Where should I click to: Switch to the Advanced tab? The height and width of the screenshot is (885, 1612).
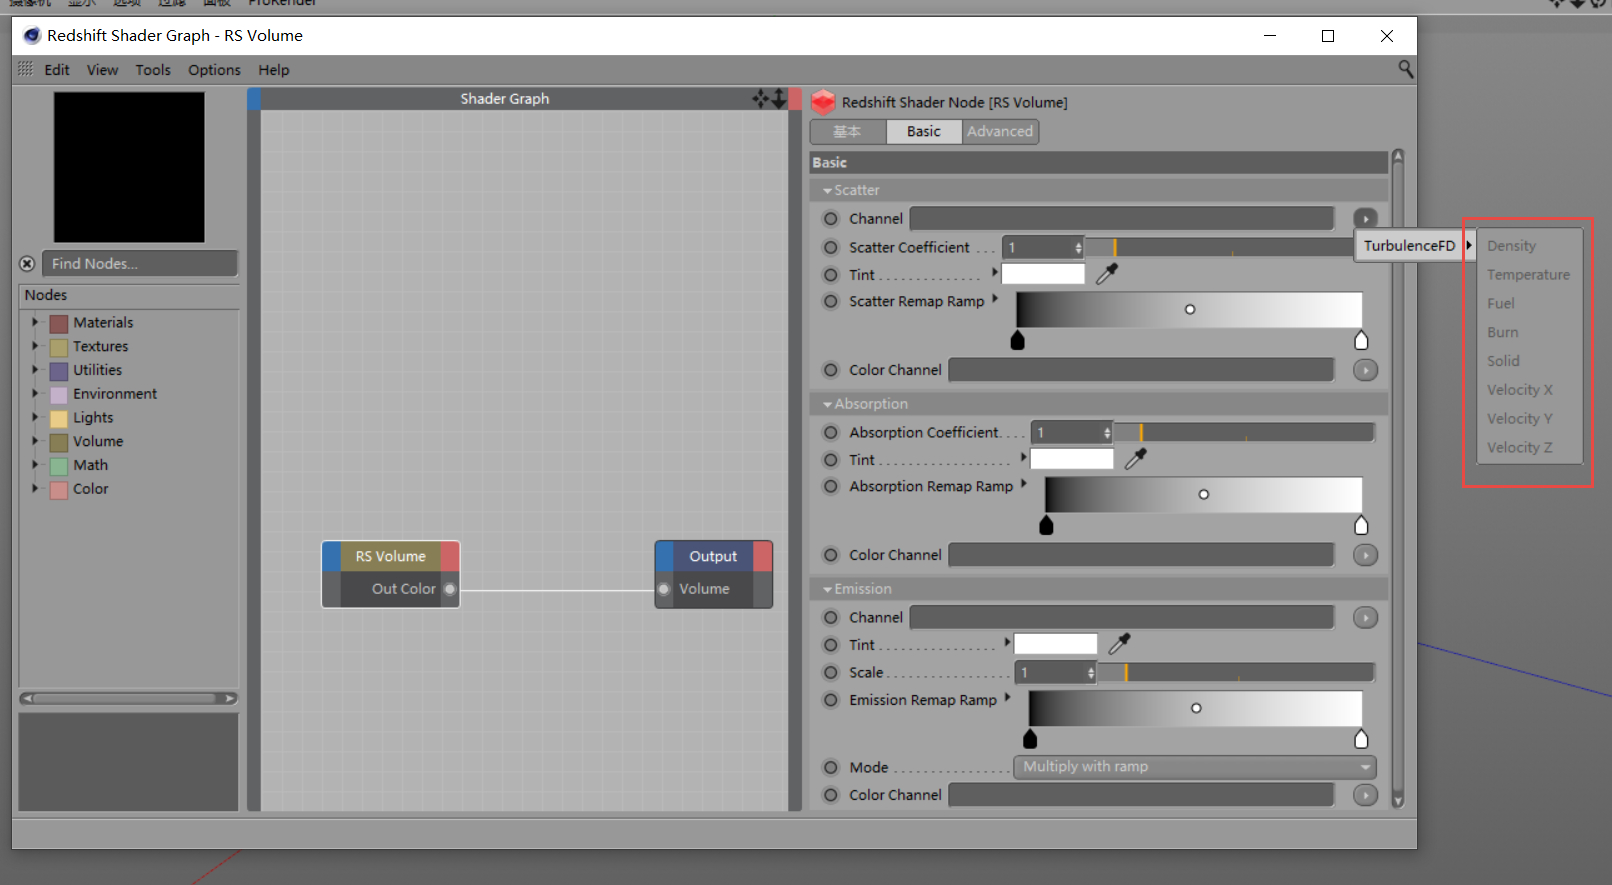(1000, 131)
